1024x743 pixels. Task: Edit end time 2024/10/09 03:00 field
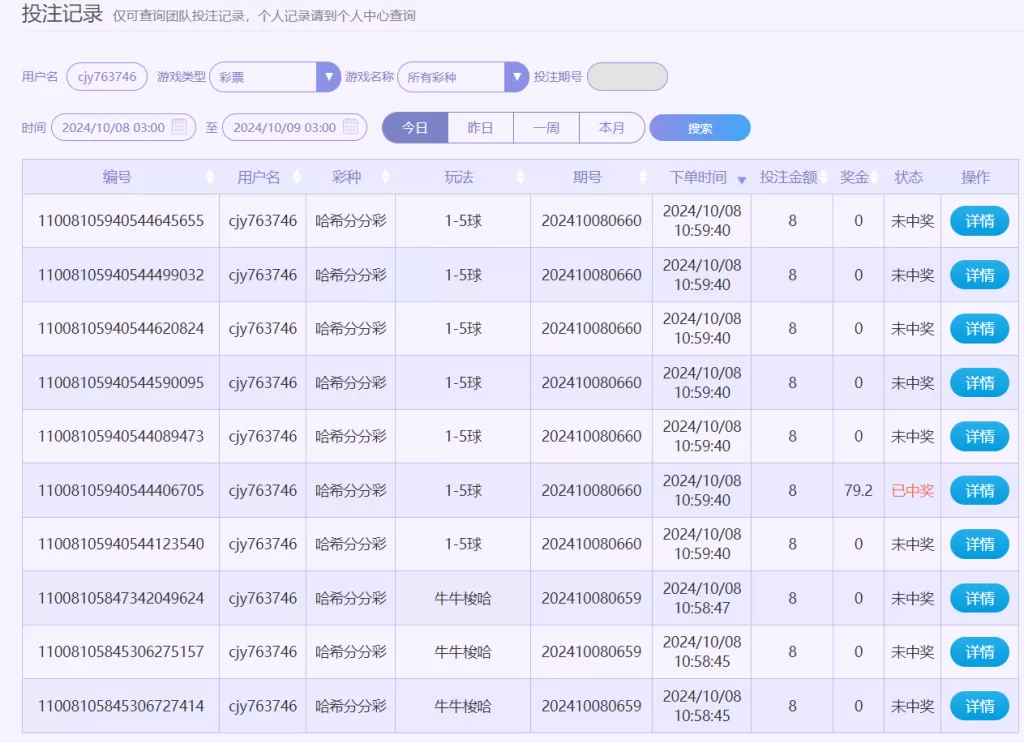[295, 127]
